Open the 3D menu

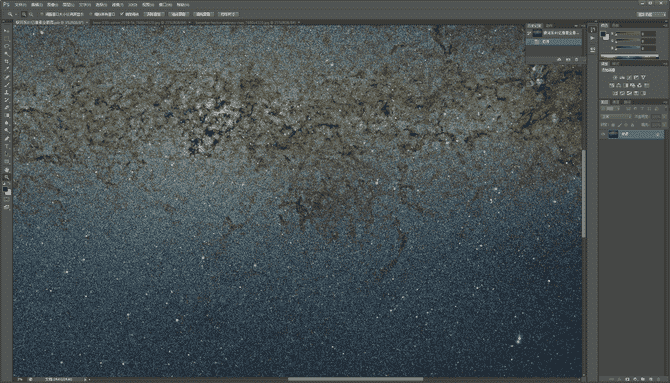pos(133,5)
